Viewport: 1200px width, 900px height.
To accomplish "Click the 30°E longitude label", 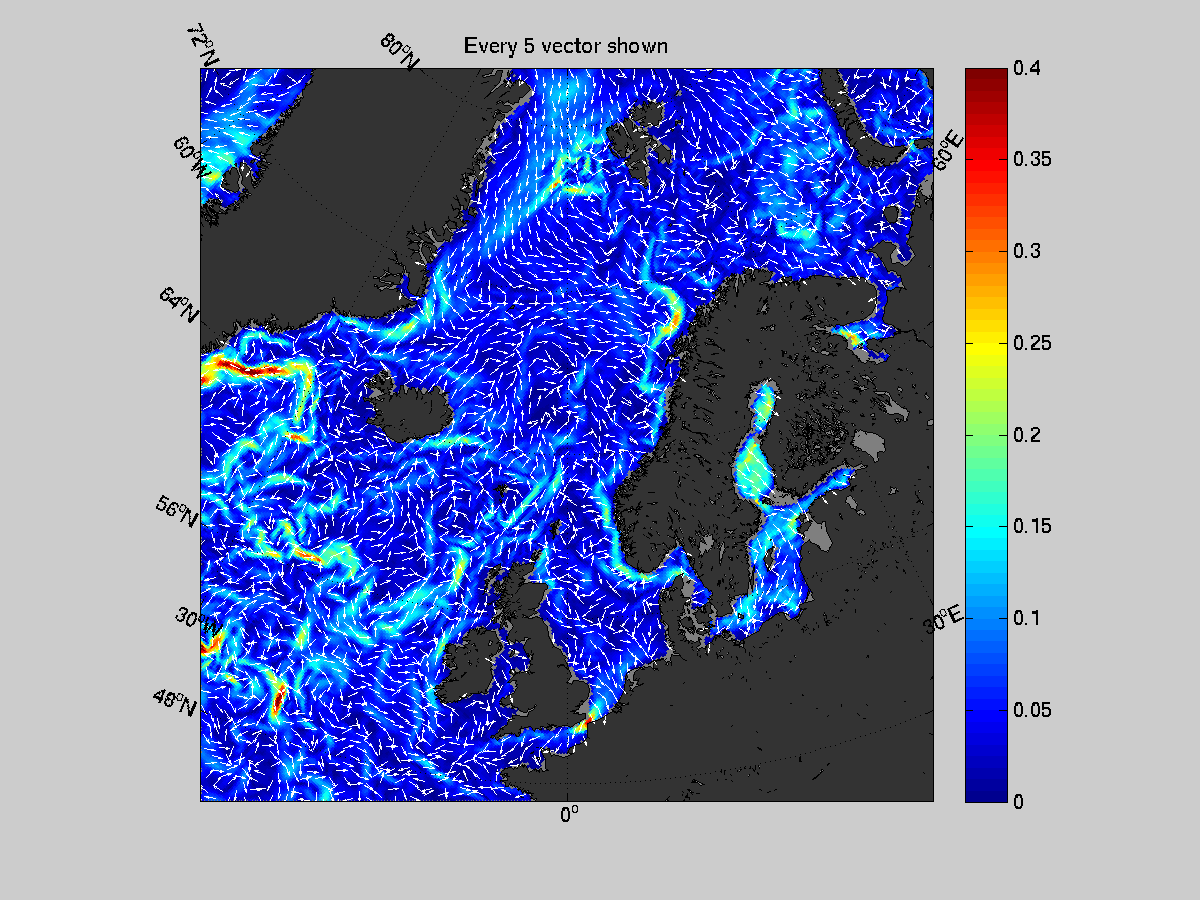I will [943, 620].
